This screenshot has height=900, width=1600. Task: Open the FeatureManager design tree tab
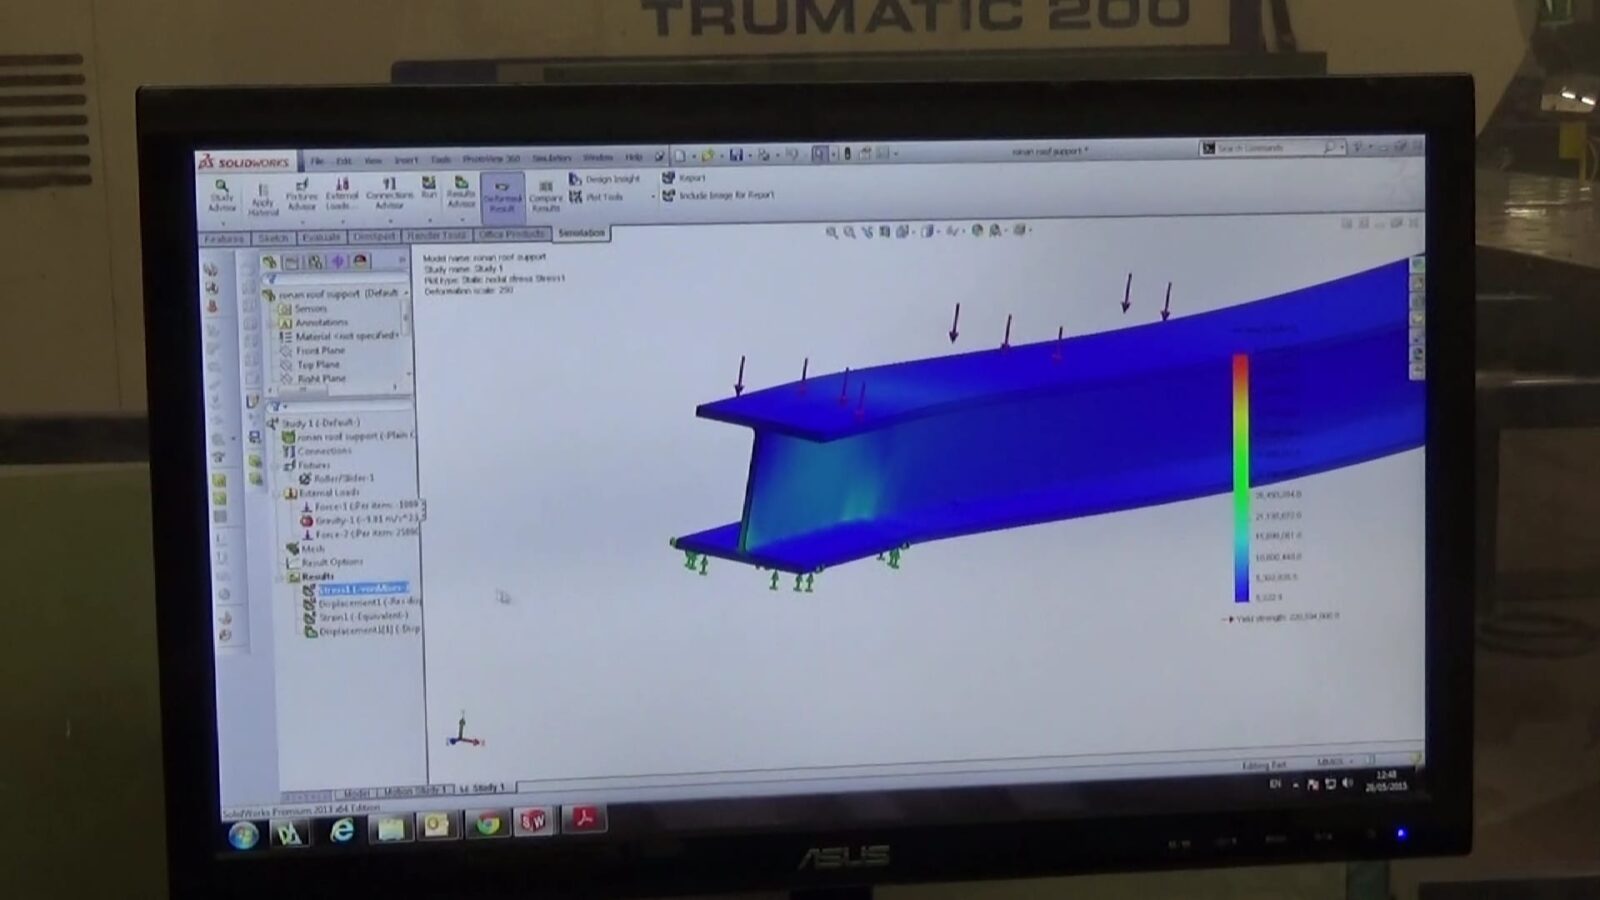click(270, 262)
